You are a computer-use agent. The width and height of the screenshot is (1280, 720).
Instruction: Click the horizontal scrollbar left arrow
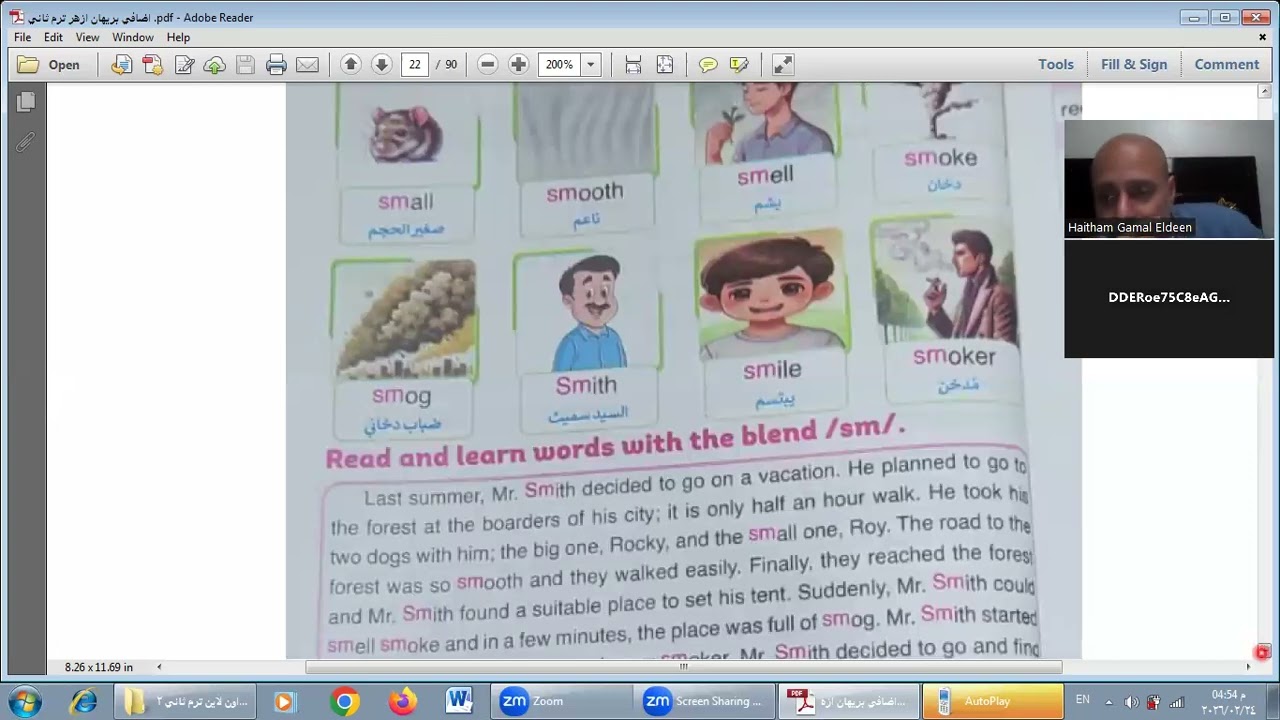tap(158, 667)
